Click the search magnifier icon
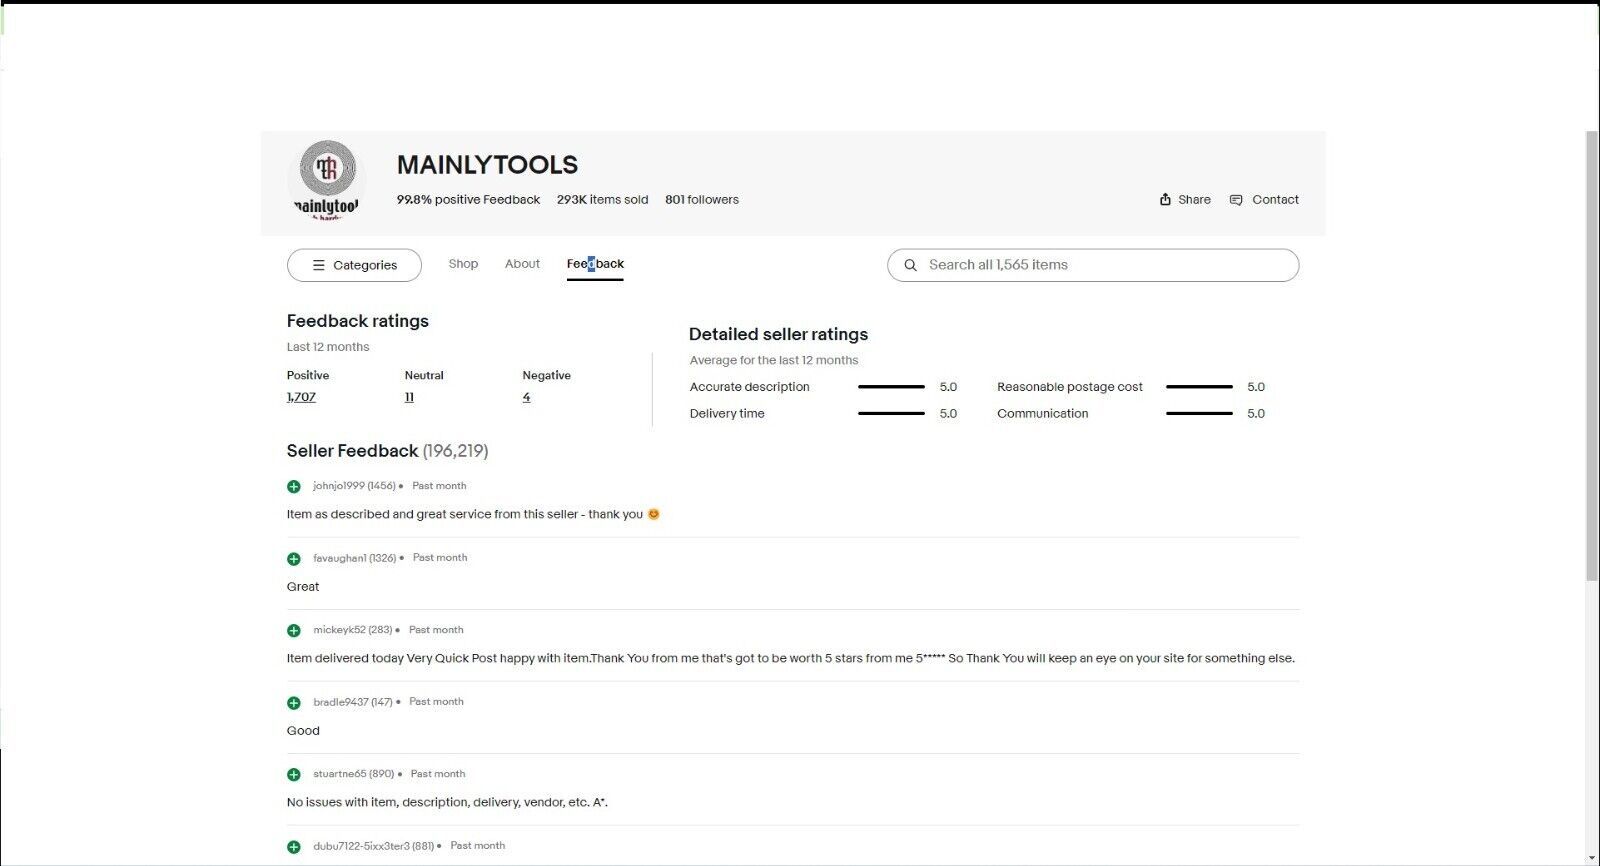This screenshot has width=1600, height=866. (x=910, y=265)
